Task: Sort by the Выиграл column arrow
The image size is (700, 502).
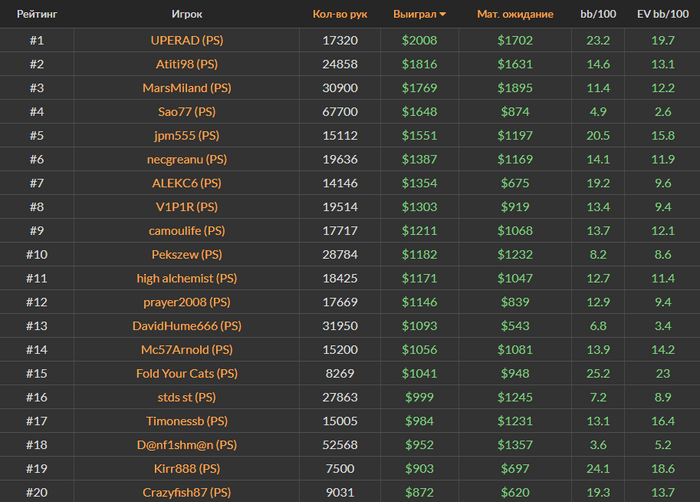Action: (443, 16)
